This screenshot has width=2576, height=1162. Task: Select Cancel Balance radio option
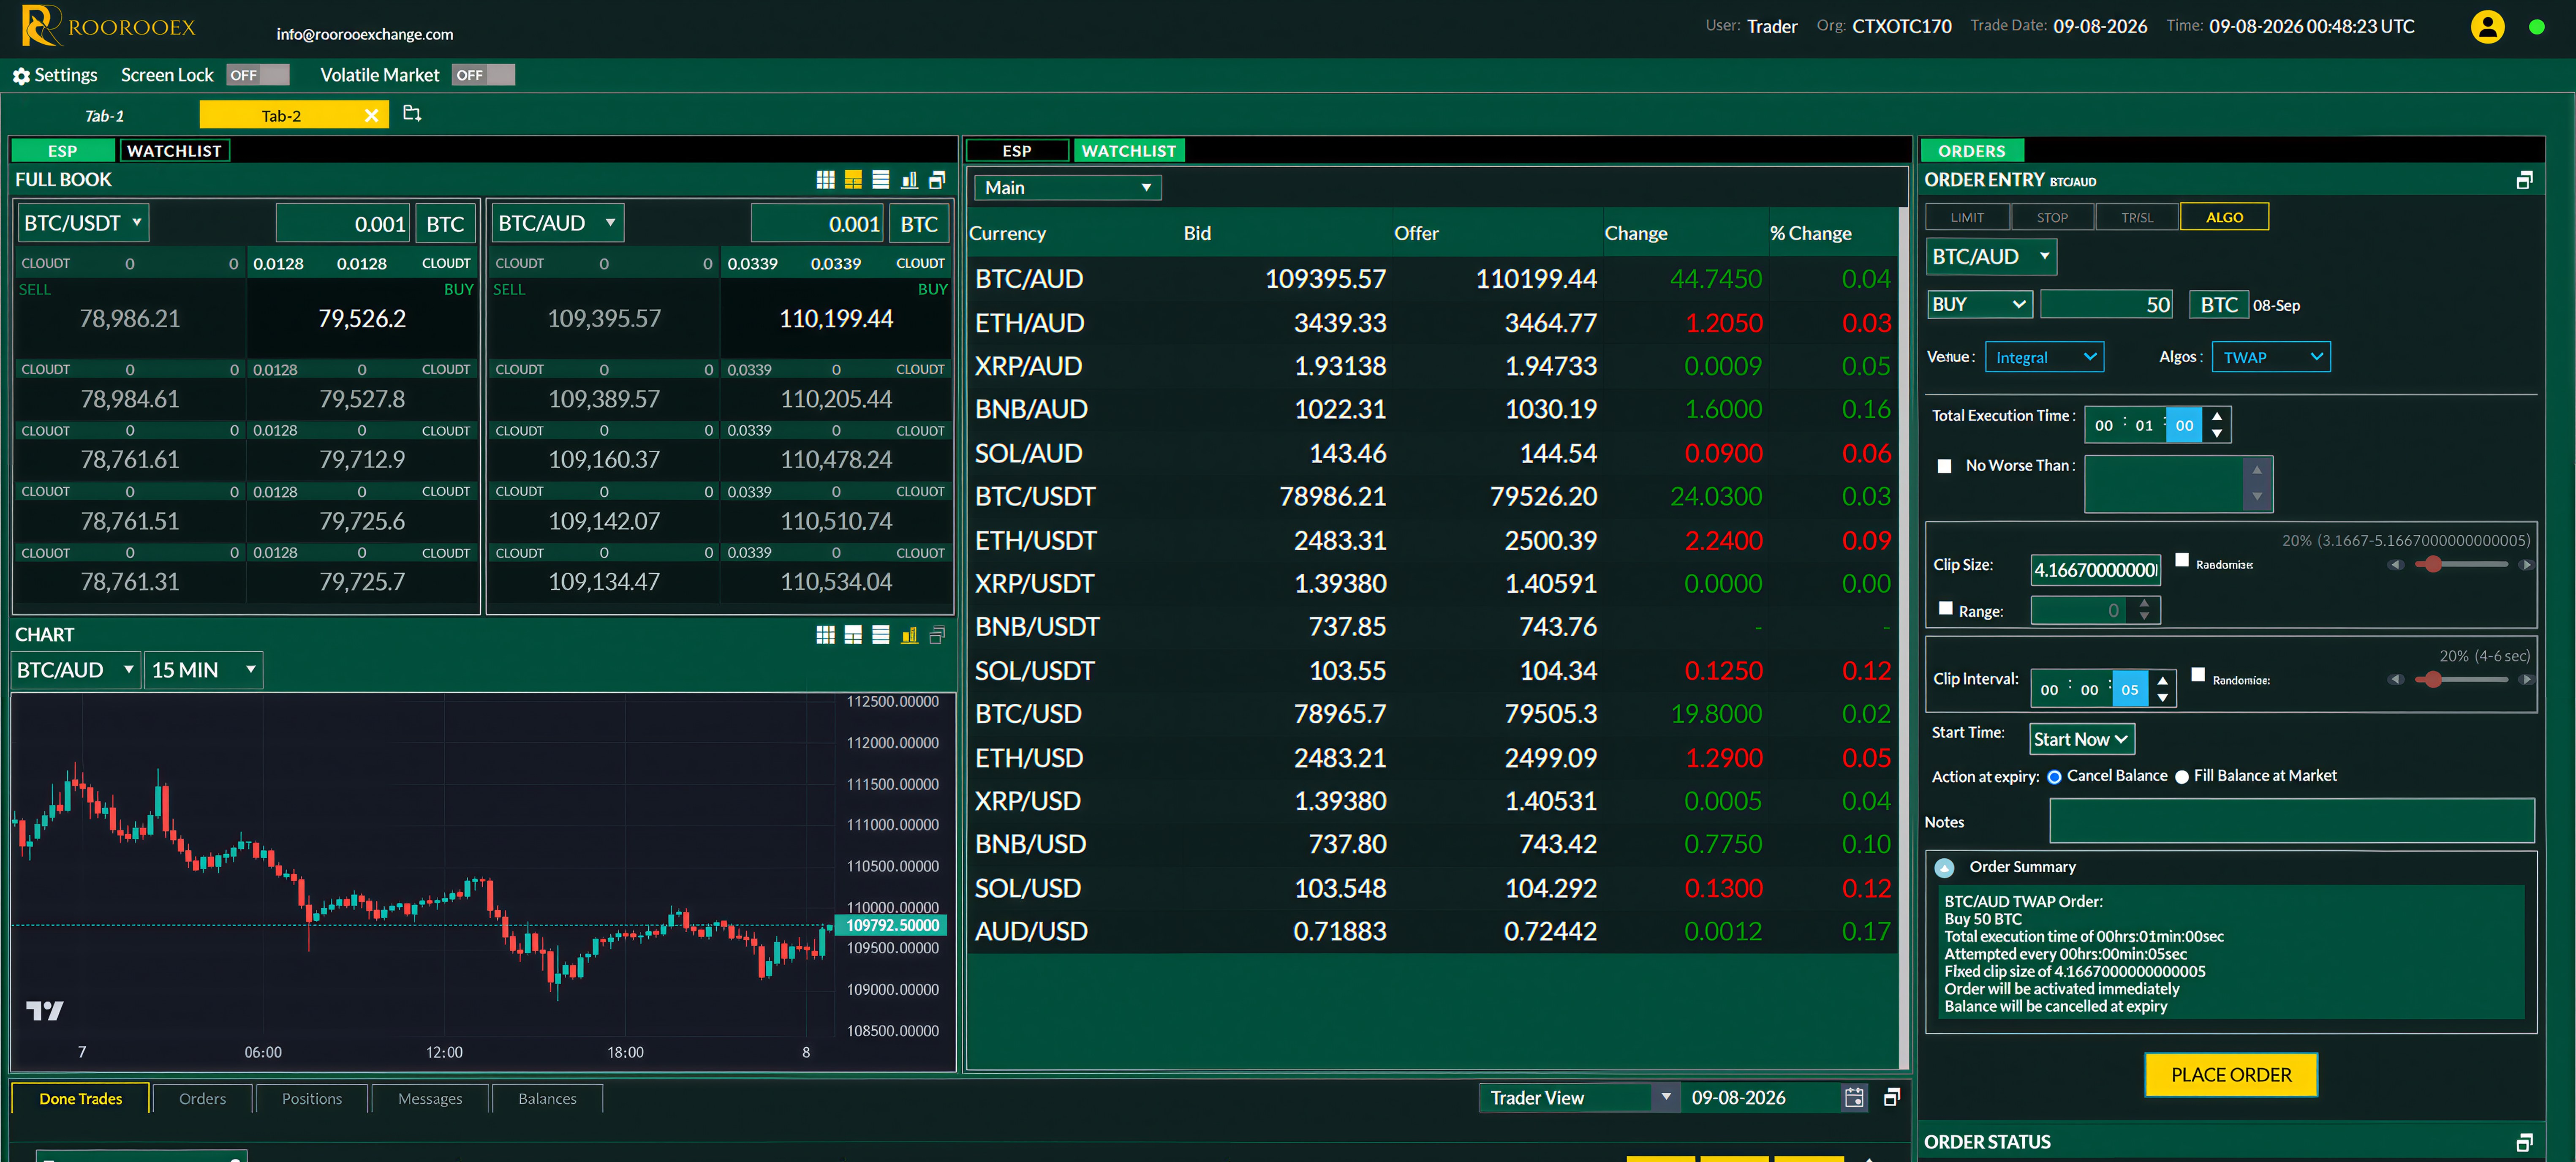pyautogui.click(x=2054, y=777)
